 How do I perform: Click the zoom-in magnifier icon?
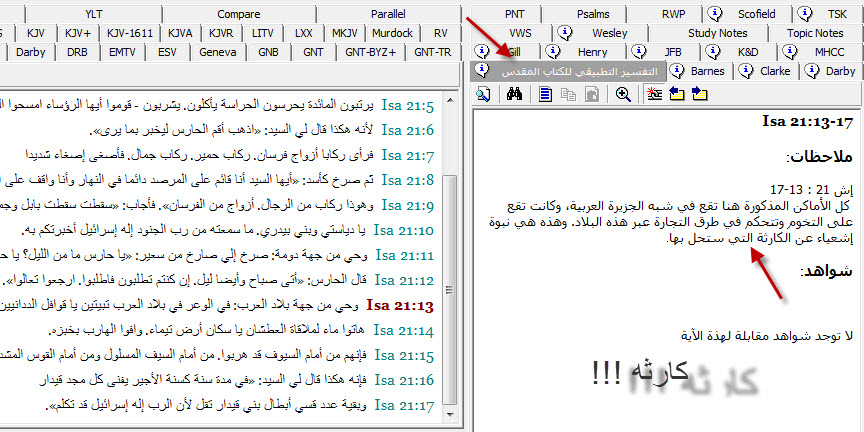click(x=623, y=94)
